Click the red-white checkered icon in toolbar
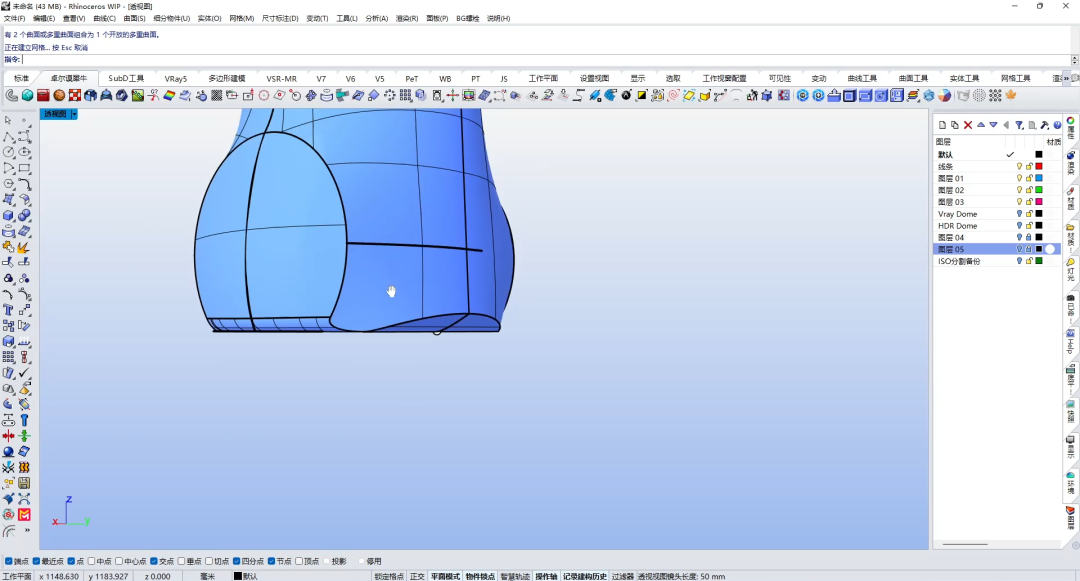Viewport: 1080px width, 581px height. click(x=75, y=95)
